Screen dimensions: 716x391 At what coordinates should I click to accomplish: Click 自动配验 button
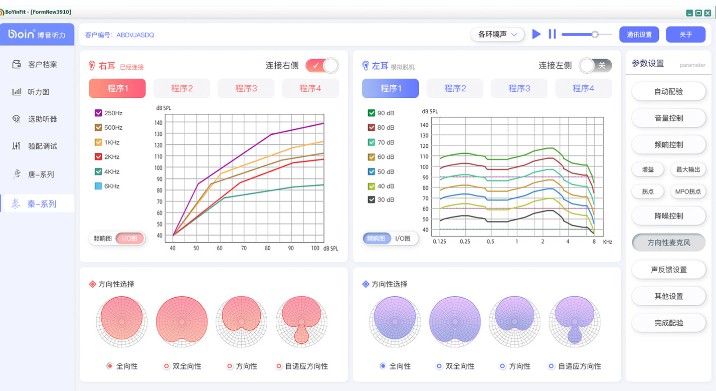tap(669, 91)
